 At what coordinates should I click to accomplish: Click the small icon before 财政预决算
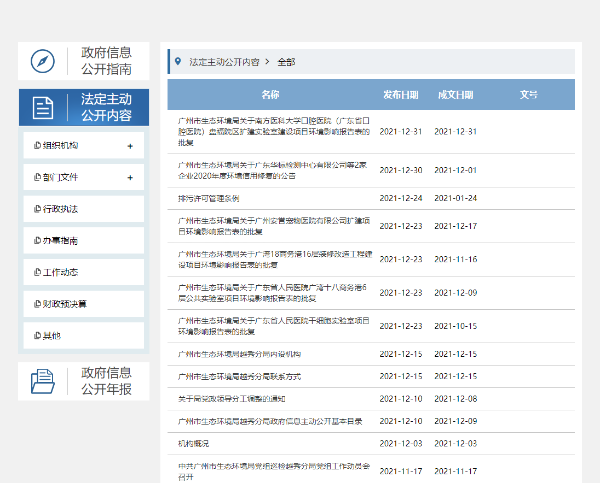[x=37, y=303]
